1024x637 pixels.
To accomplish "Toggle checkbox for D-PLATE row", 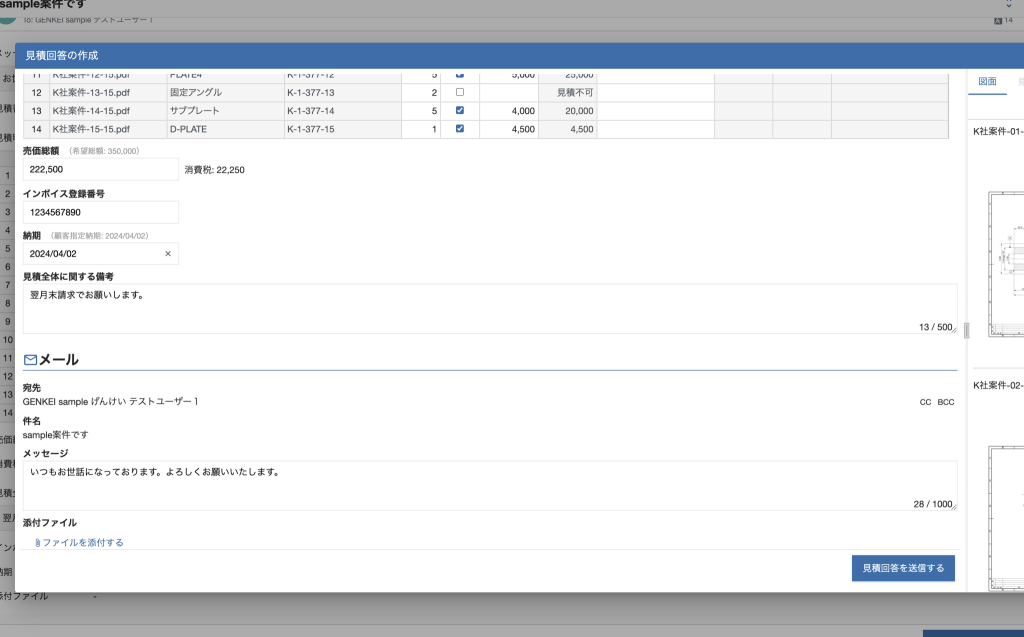I will [460, 129].
